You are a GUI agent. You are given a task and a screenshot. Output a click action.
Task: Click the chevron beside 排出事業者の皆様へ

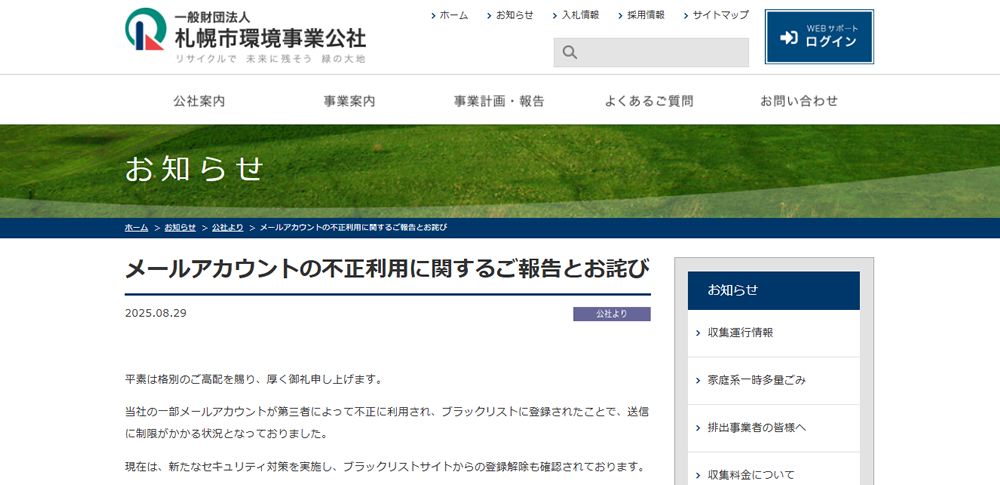[x=698, y=428]
